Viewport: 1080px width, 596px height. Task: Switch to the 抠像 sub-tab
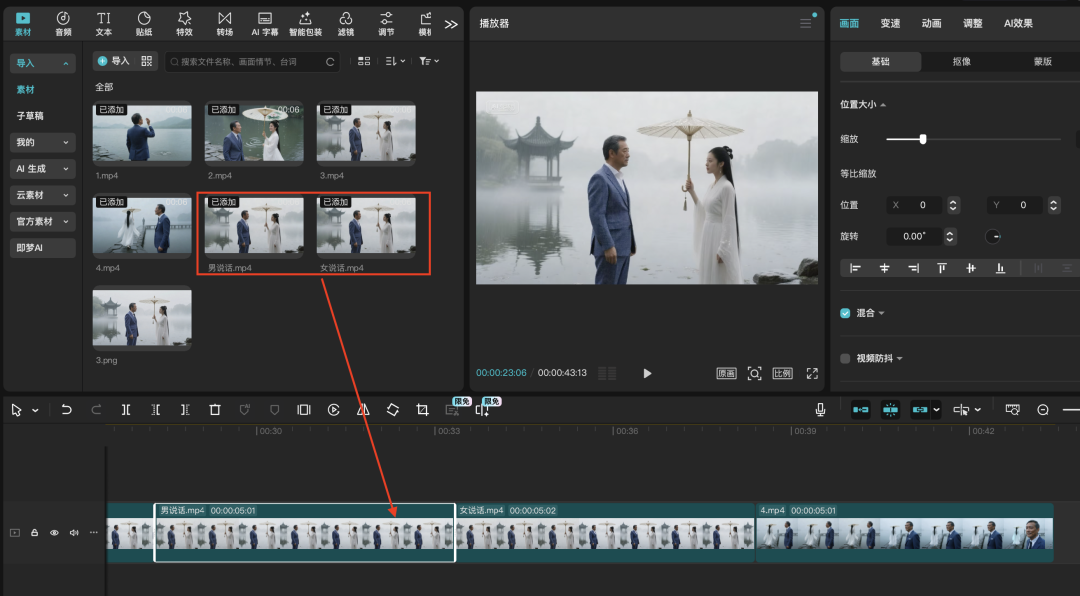(961, 62)
